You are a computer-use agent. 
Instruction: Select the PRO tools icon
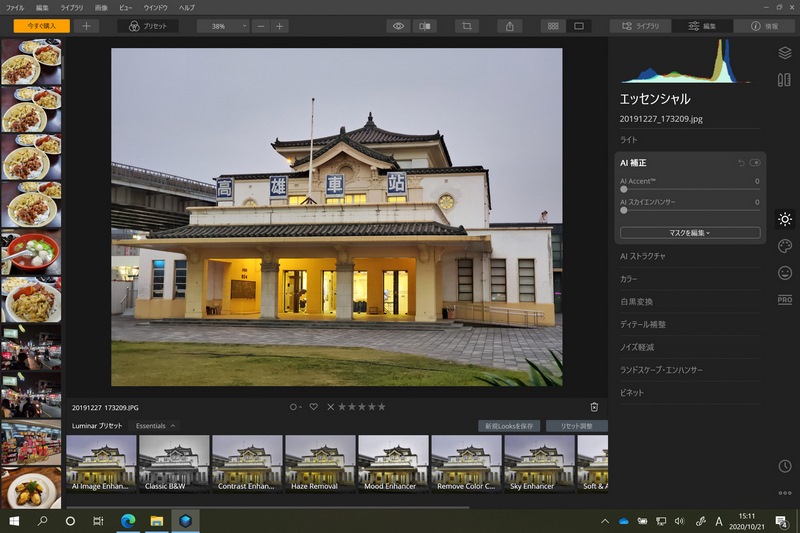coord(785,299)
